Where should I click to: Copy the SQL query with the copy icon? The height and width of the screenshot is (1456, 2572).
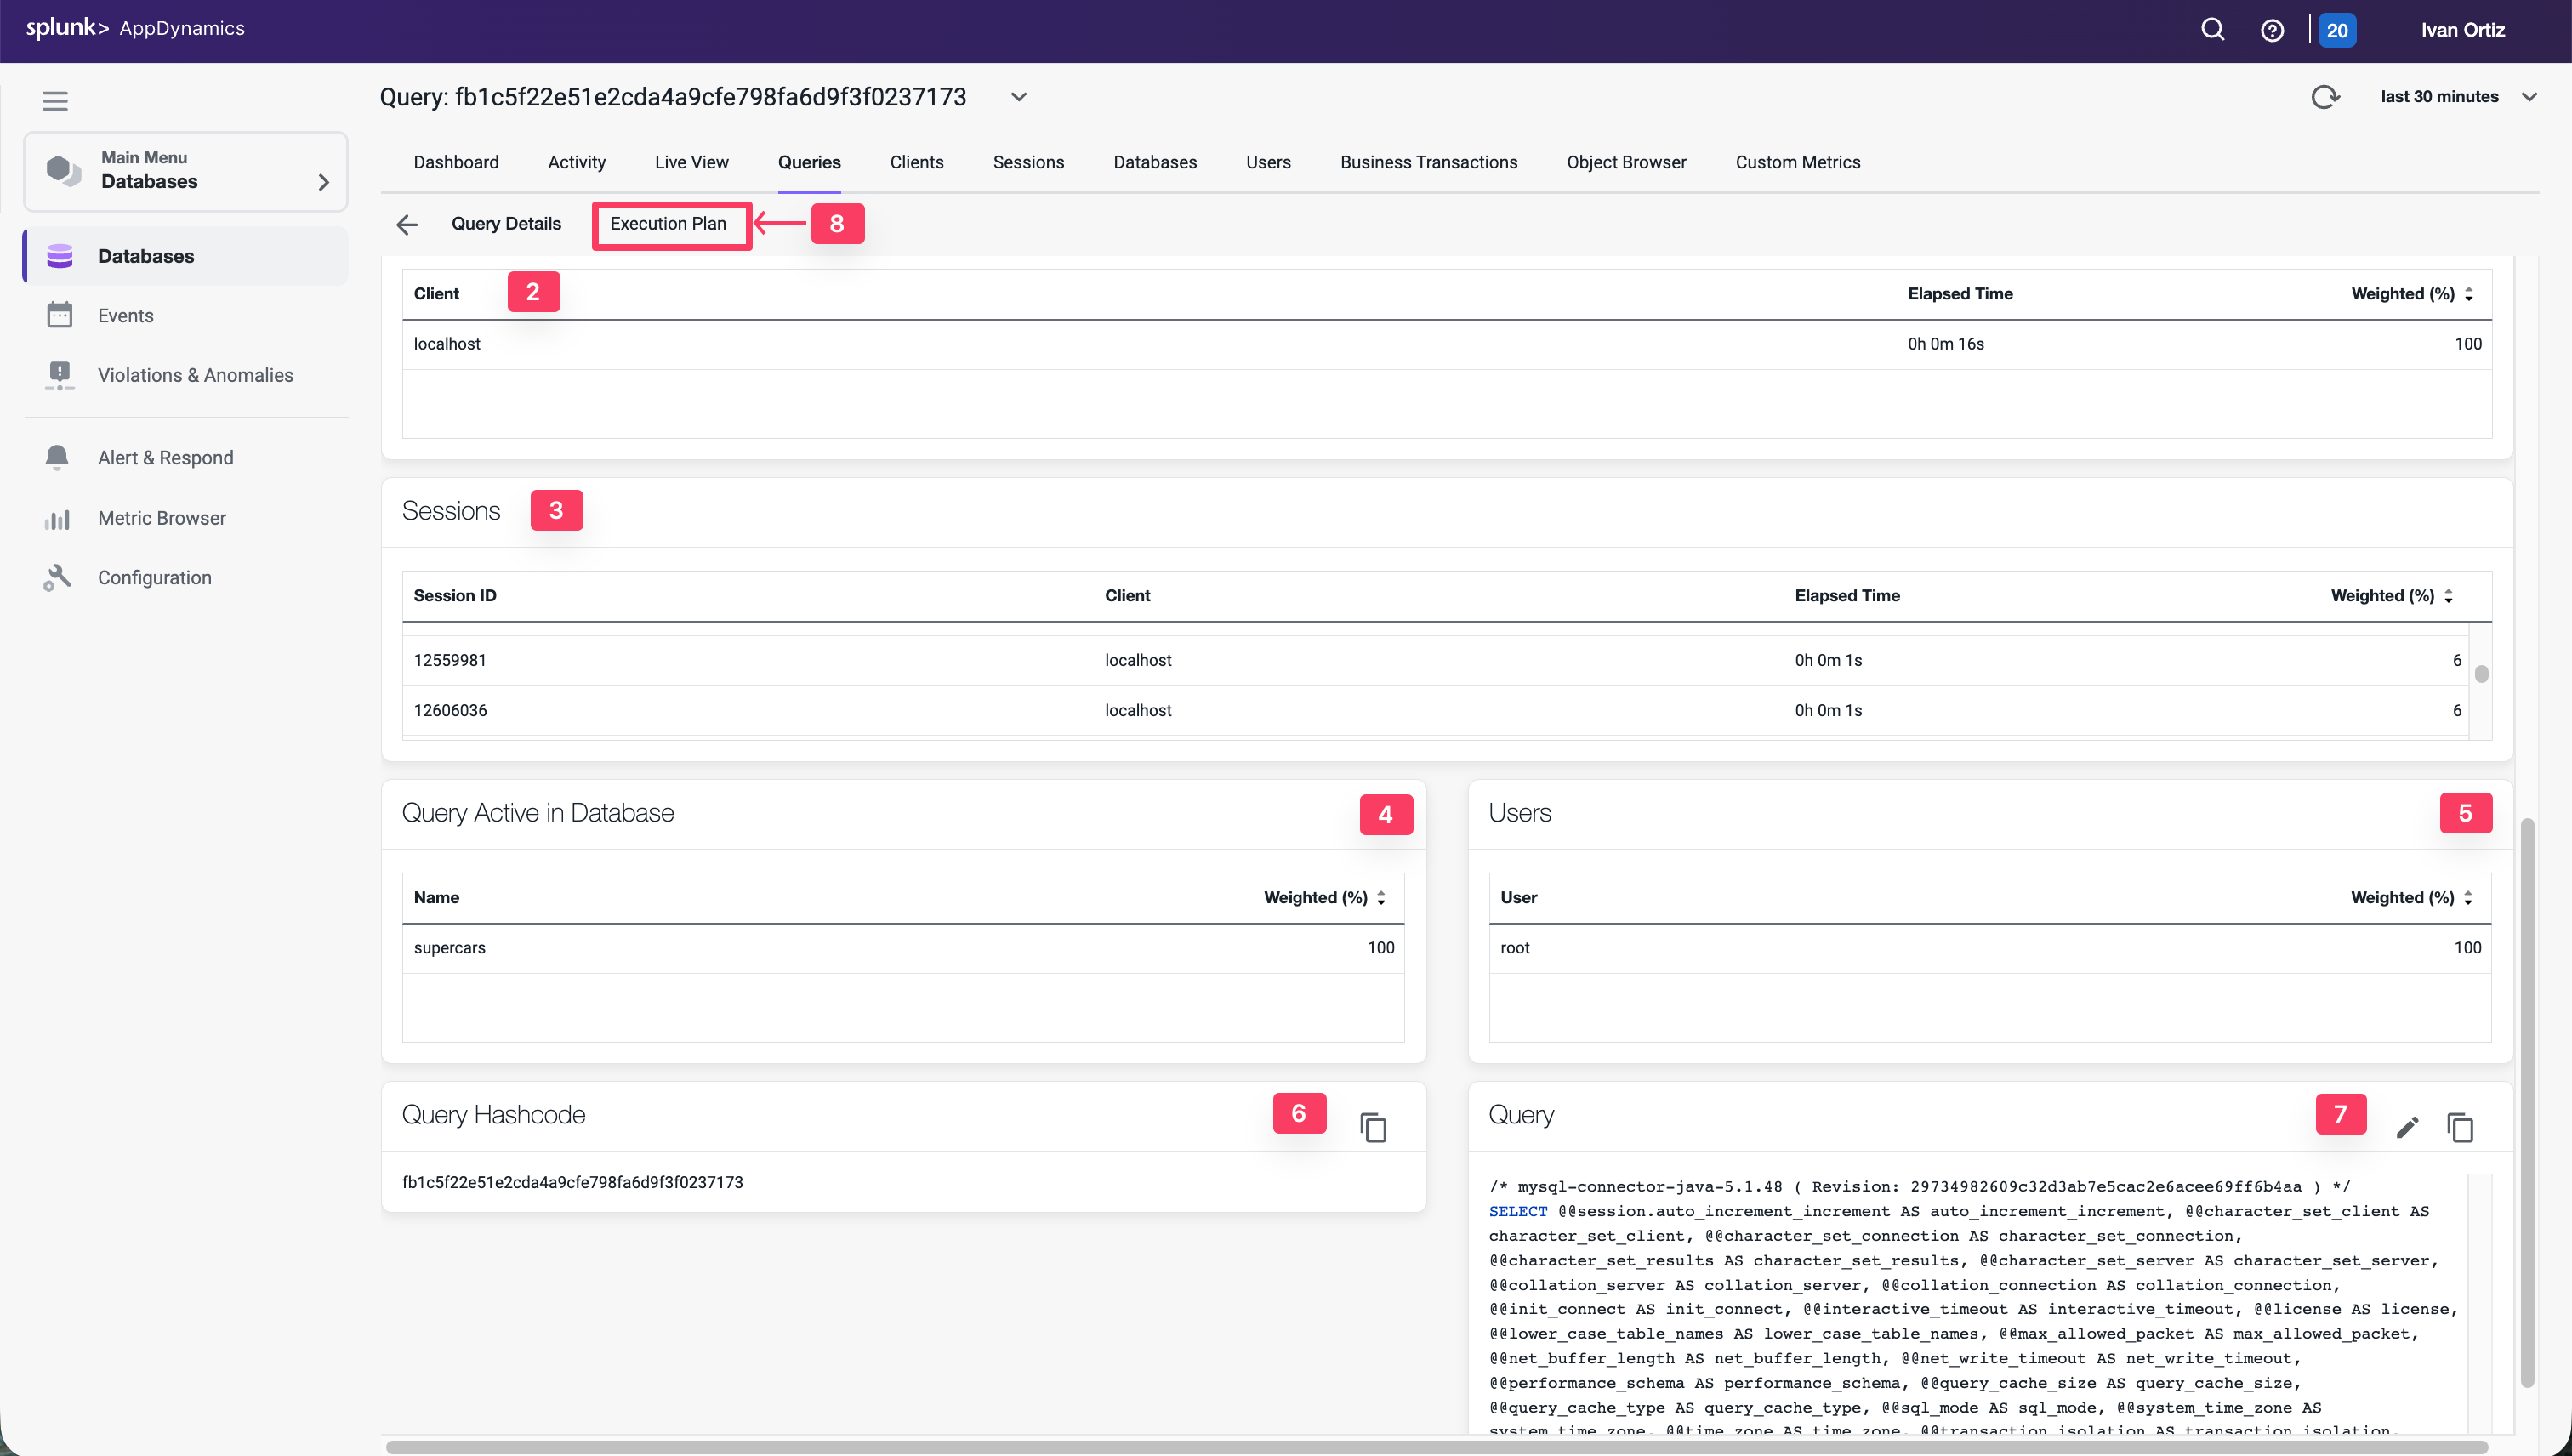(2460, 1126)
